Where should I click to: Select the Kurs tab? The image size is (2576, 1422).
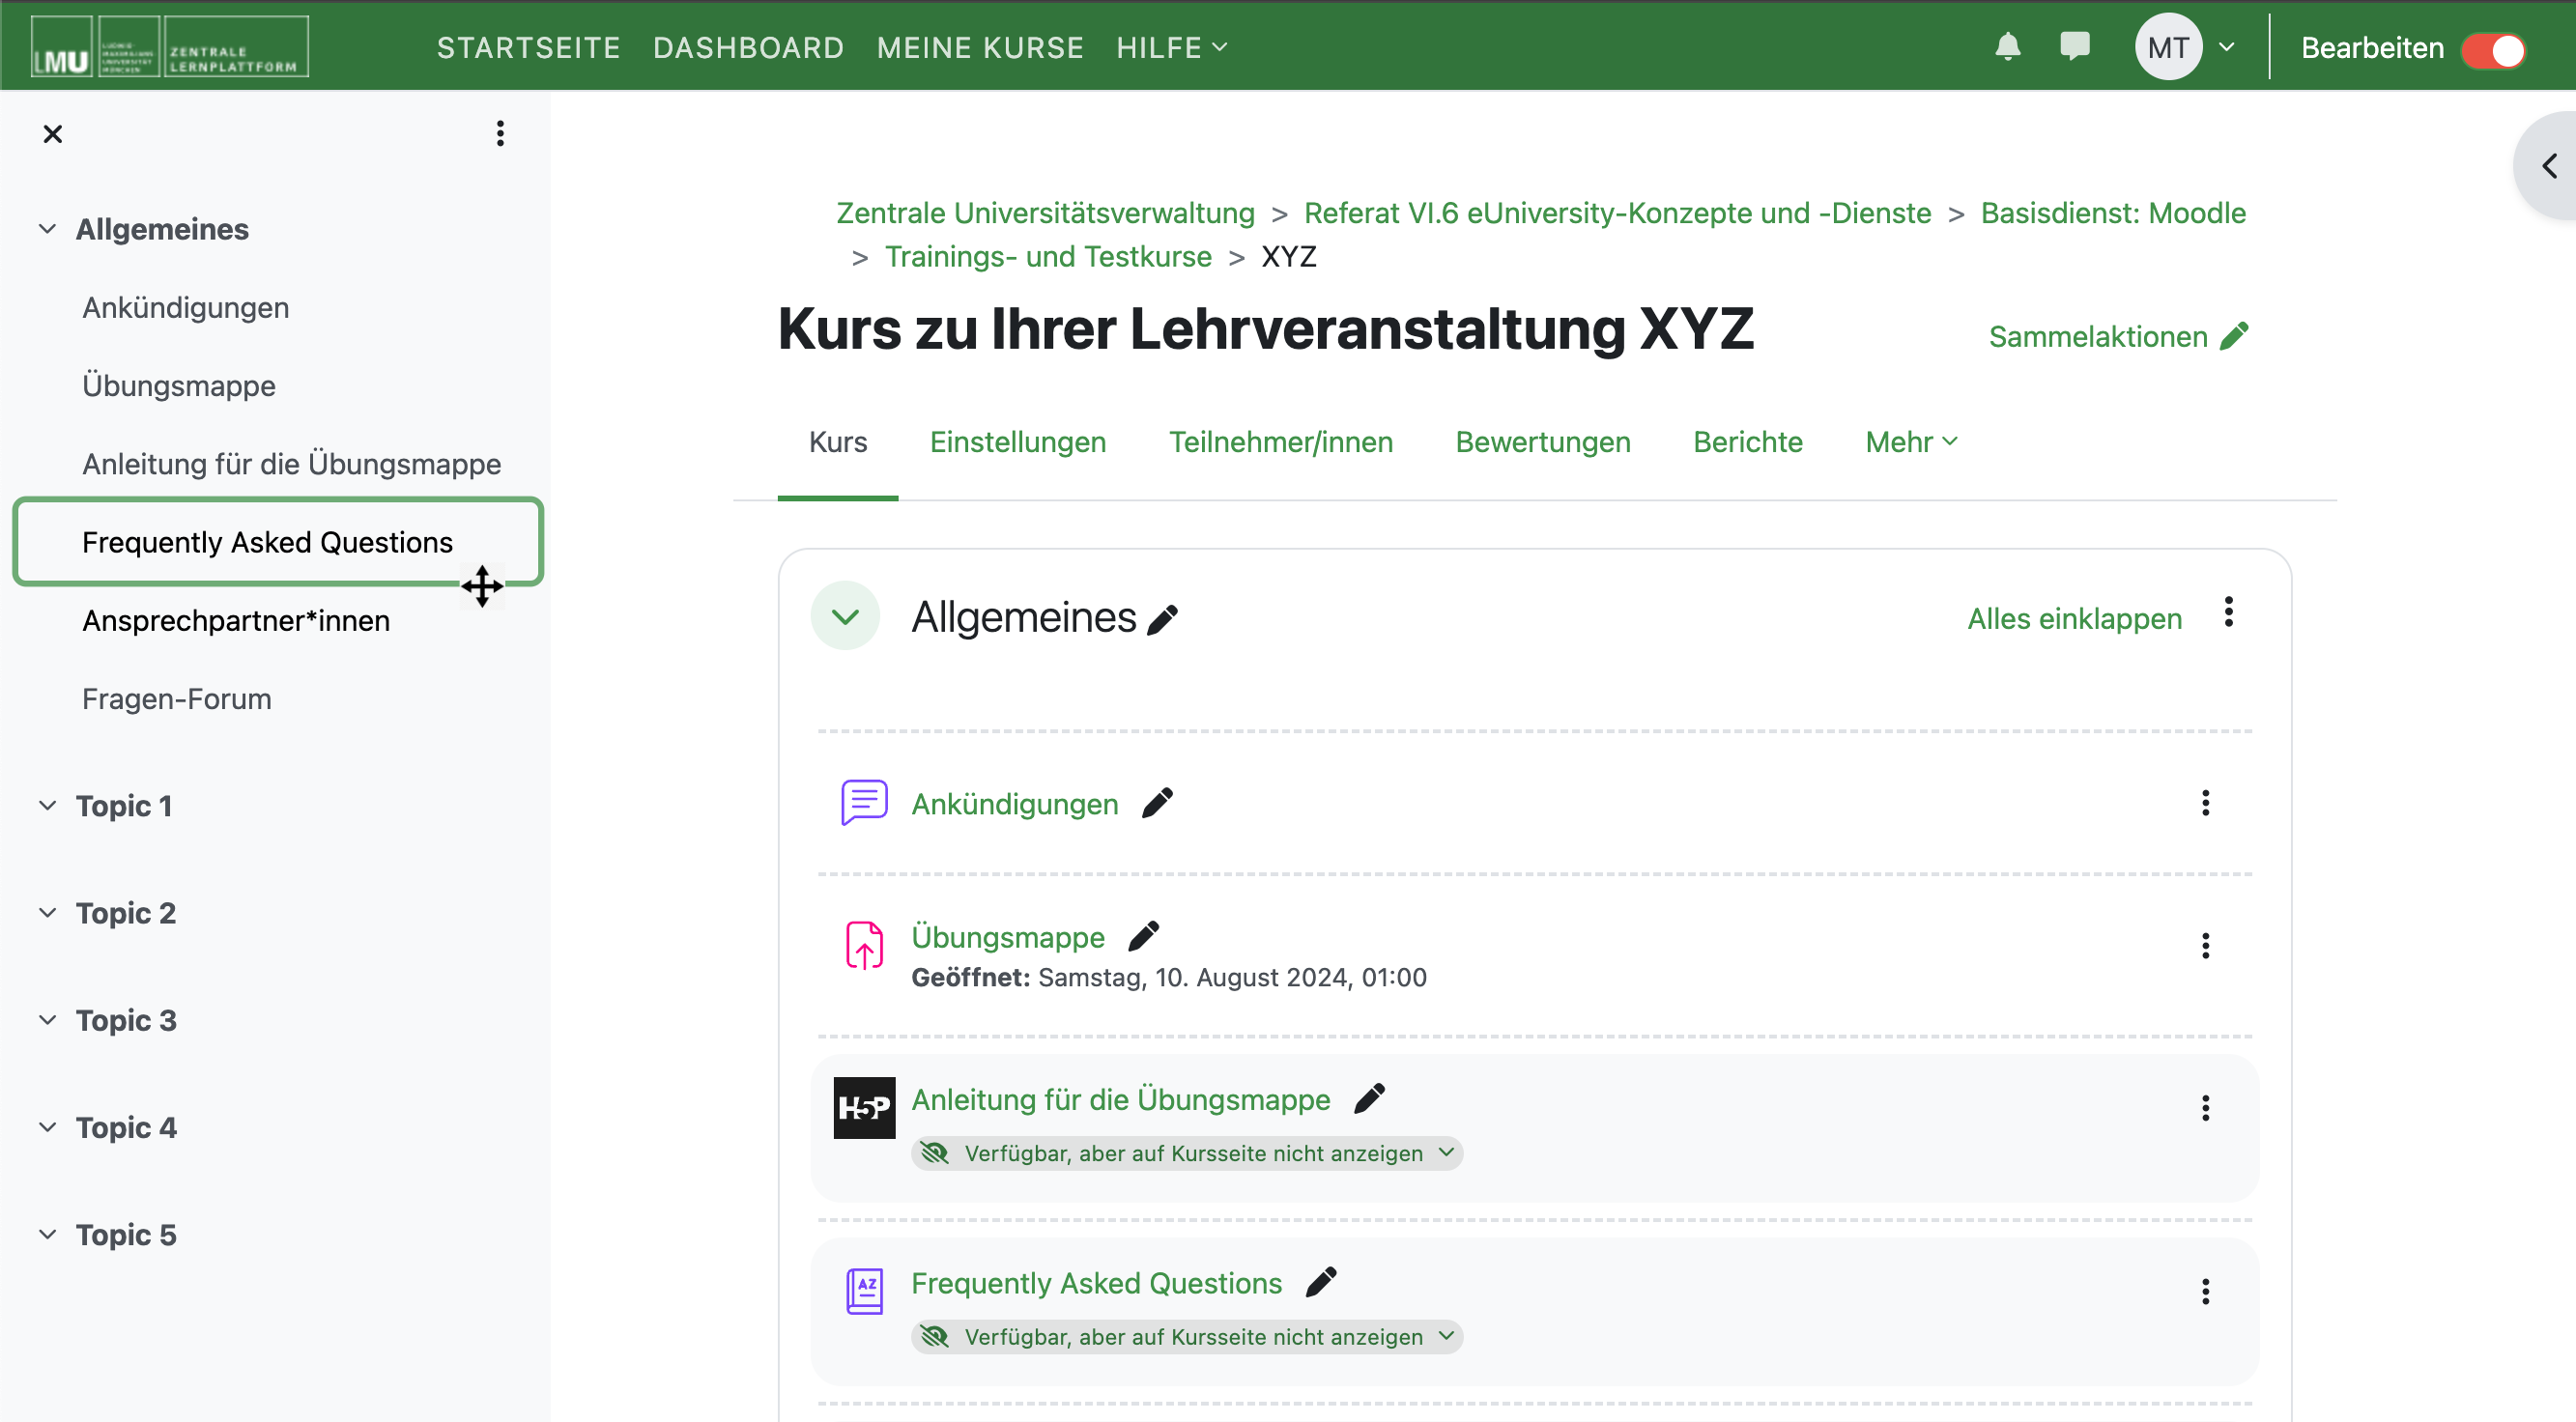(x=838, y=442)
